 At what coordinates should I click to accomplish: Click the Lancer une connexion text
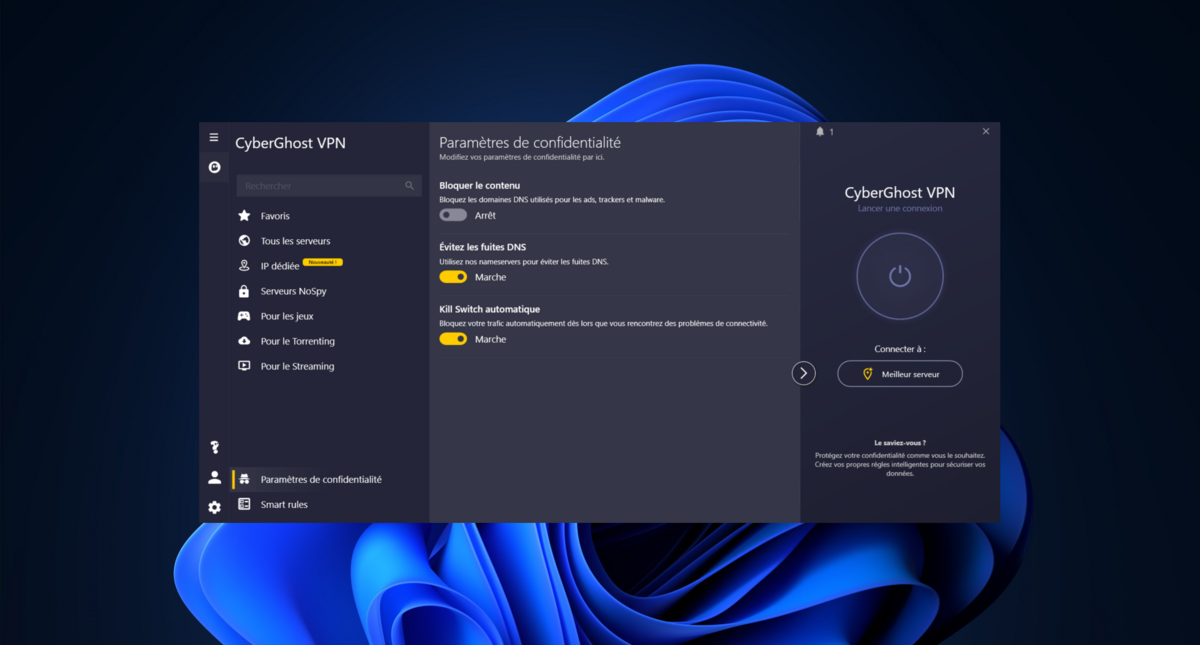pos(900,209)
